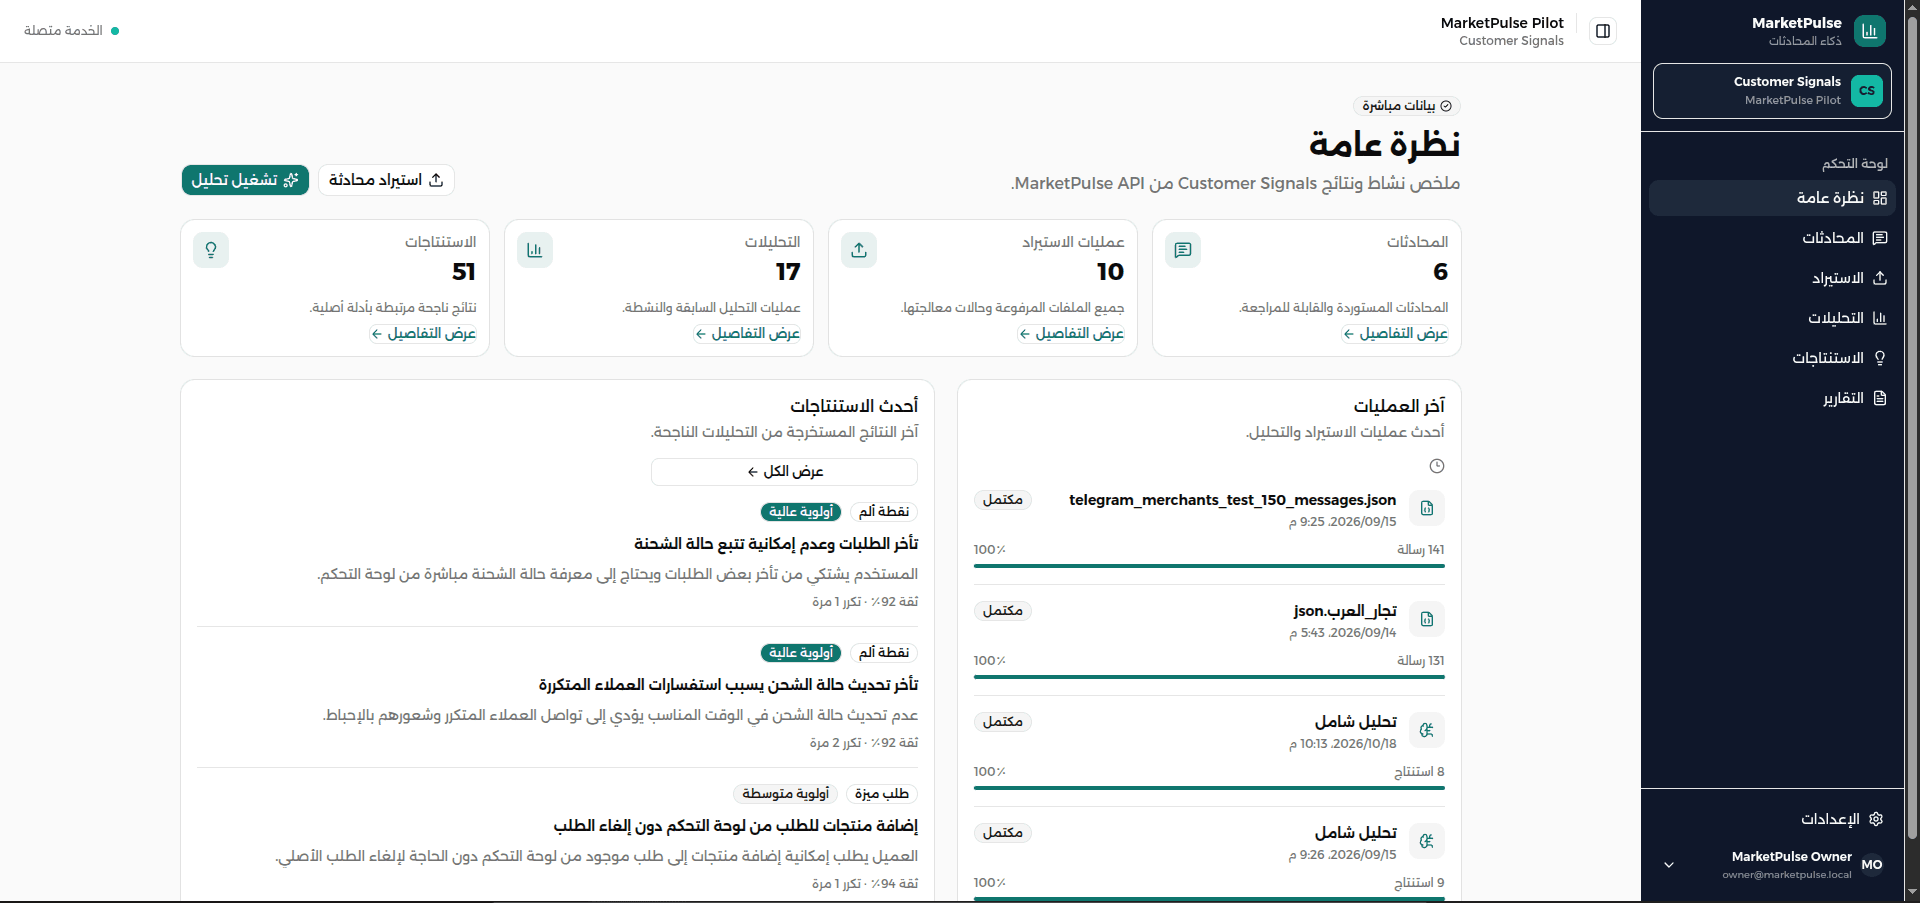This screenshot has height=903, width=1920.
Task: Click the MO user avatar
Action: [1872, 865]
